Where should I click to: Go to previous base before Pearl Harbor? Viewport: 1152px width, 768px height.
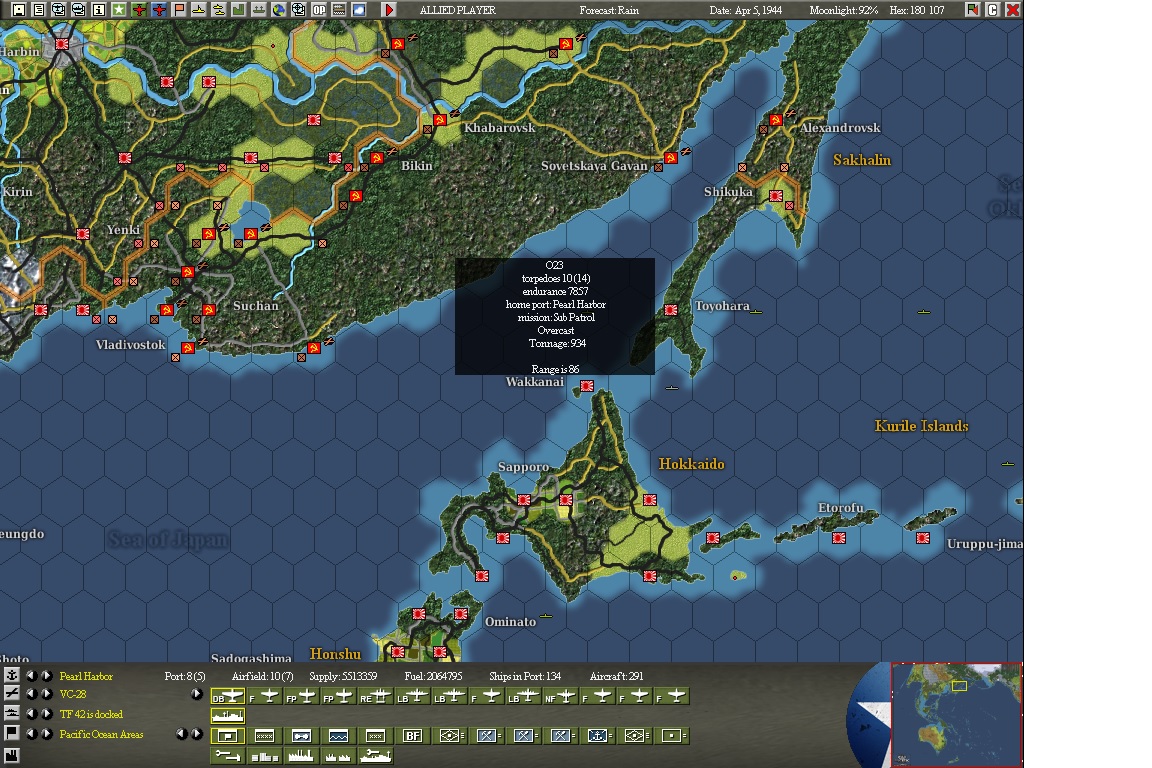coord(32,675)
